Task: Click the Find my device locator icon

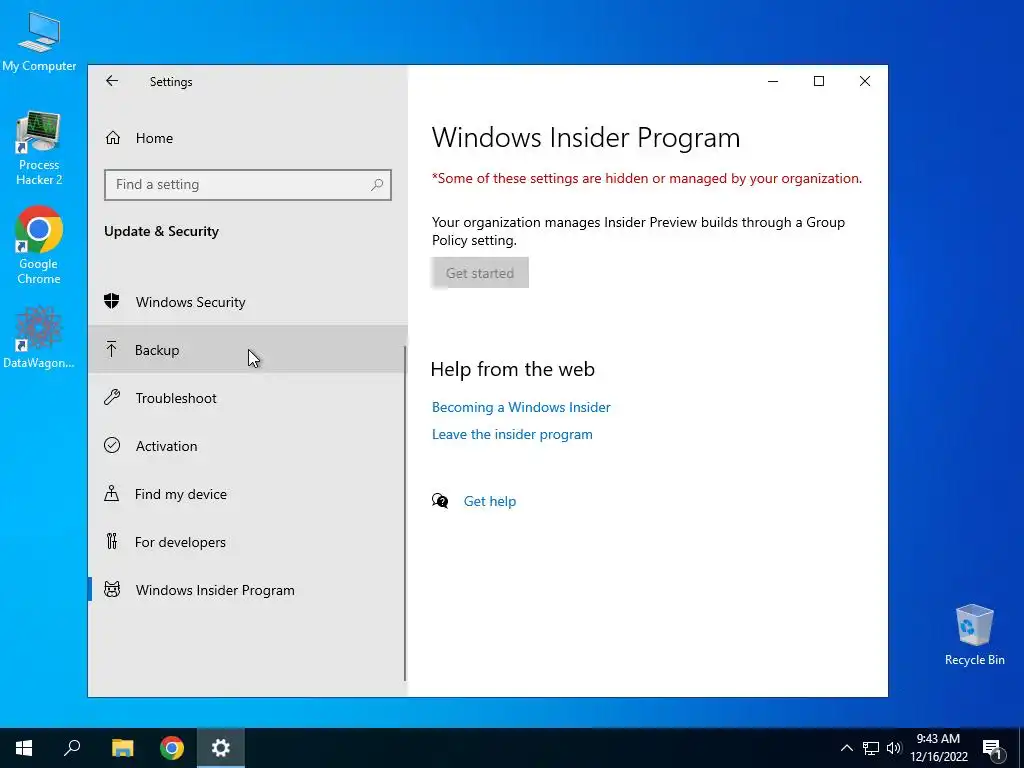Action: click(x=112, y=493)
